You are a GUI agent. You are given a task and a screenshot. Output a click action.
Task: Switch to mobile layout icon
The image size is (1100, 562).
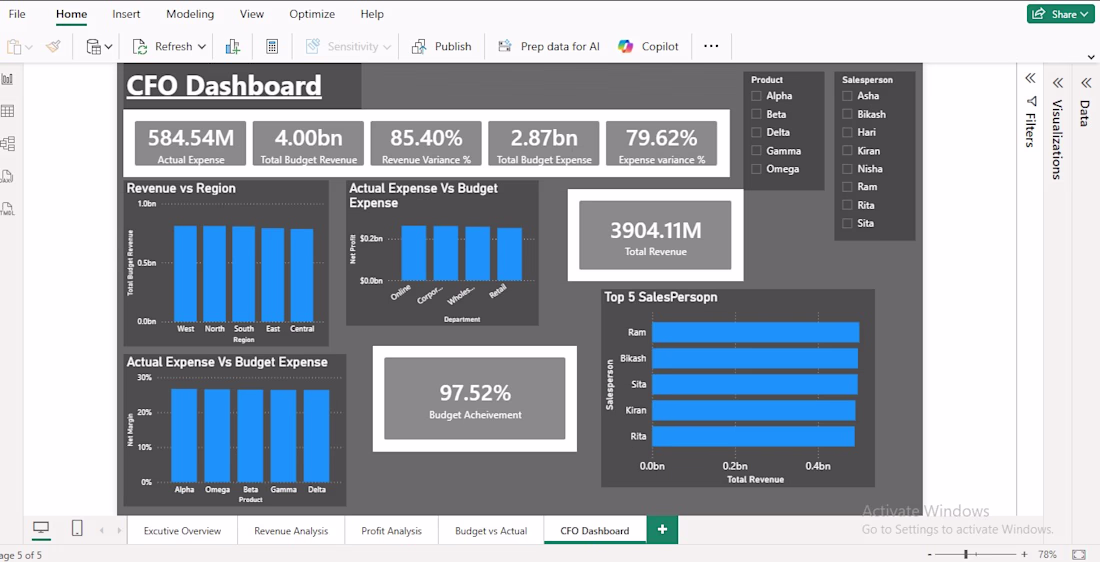point(77,528)
